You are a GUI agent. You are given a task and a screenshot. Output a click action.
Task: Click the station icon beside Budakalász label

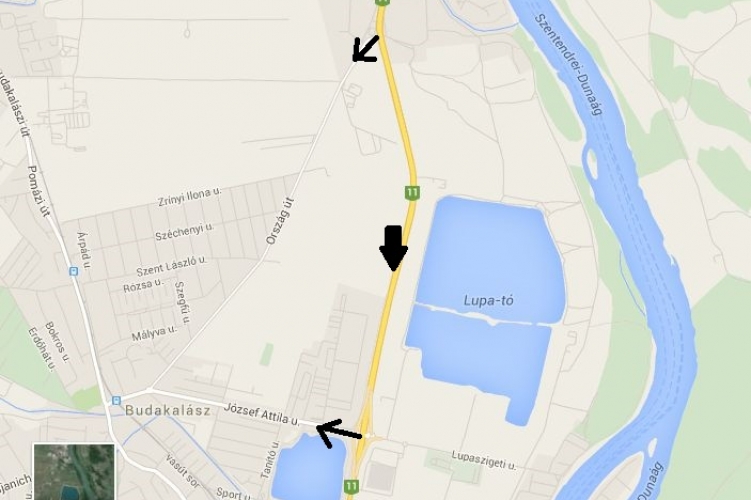coord(116,400)
